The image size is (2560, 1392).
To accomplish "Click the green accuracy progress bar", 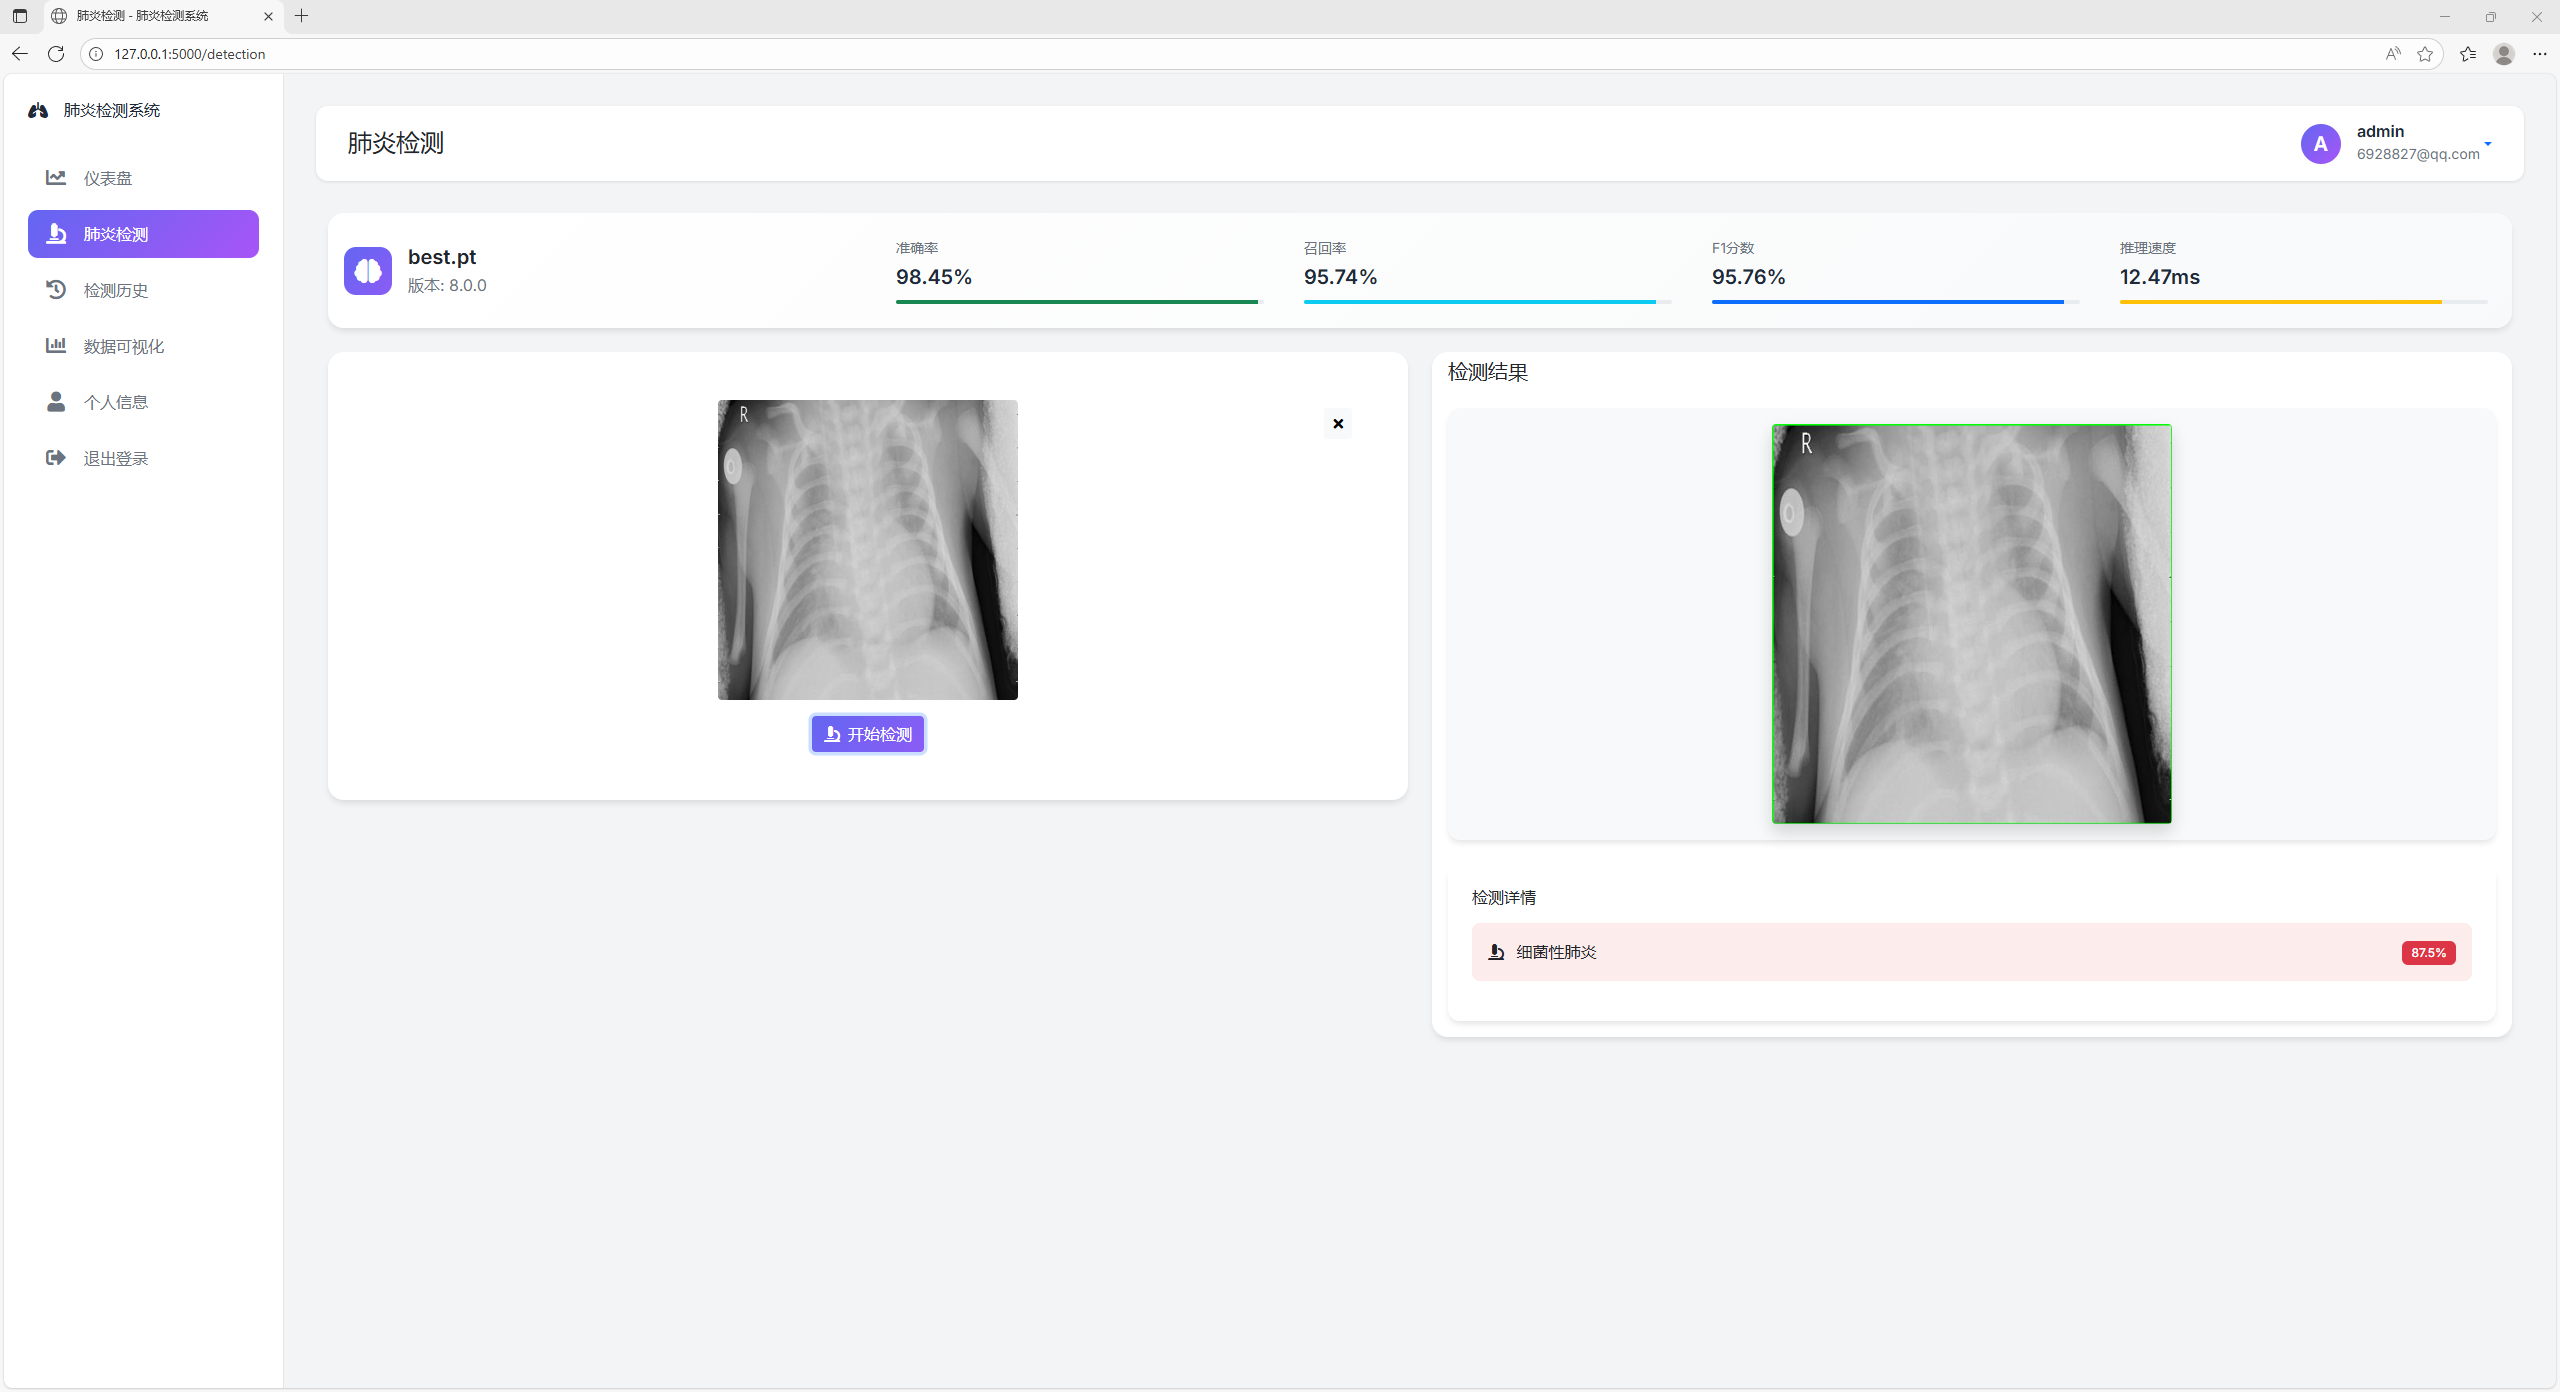I will [1076, 301].
